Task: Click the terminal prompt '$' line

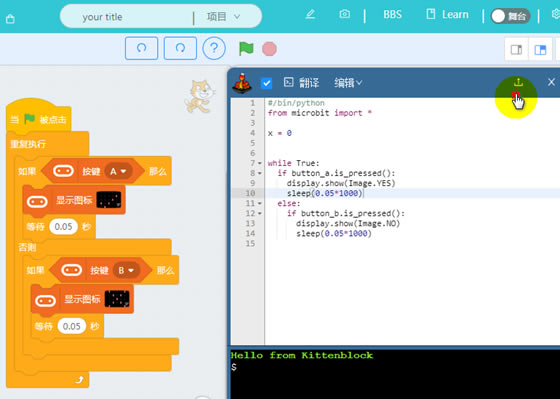Action: tap(234, 367)
